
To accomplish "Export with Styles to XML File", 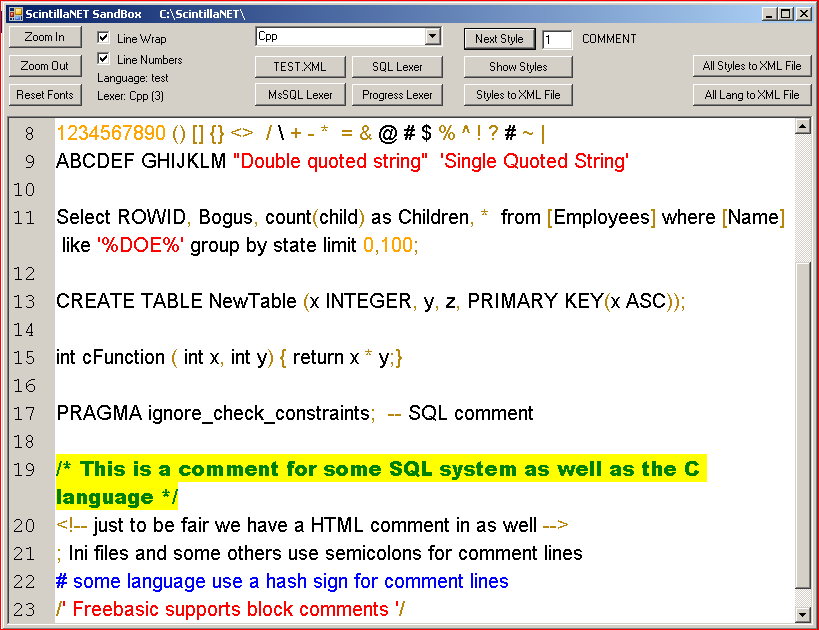I will pos(518,95).
